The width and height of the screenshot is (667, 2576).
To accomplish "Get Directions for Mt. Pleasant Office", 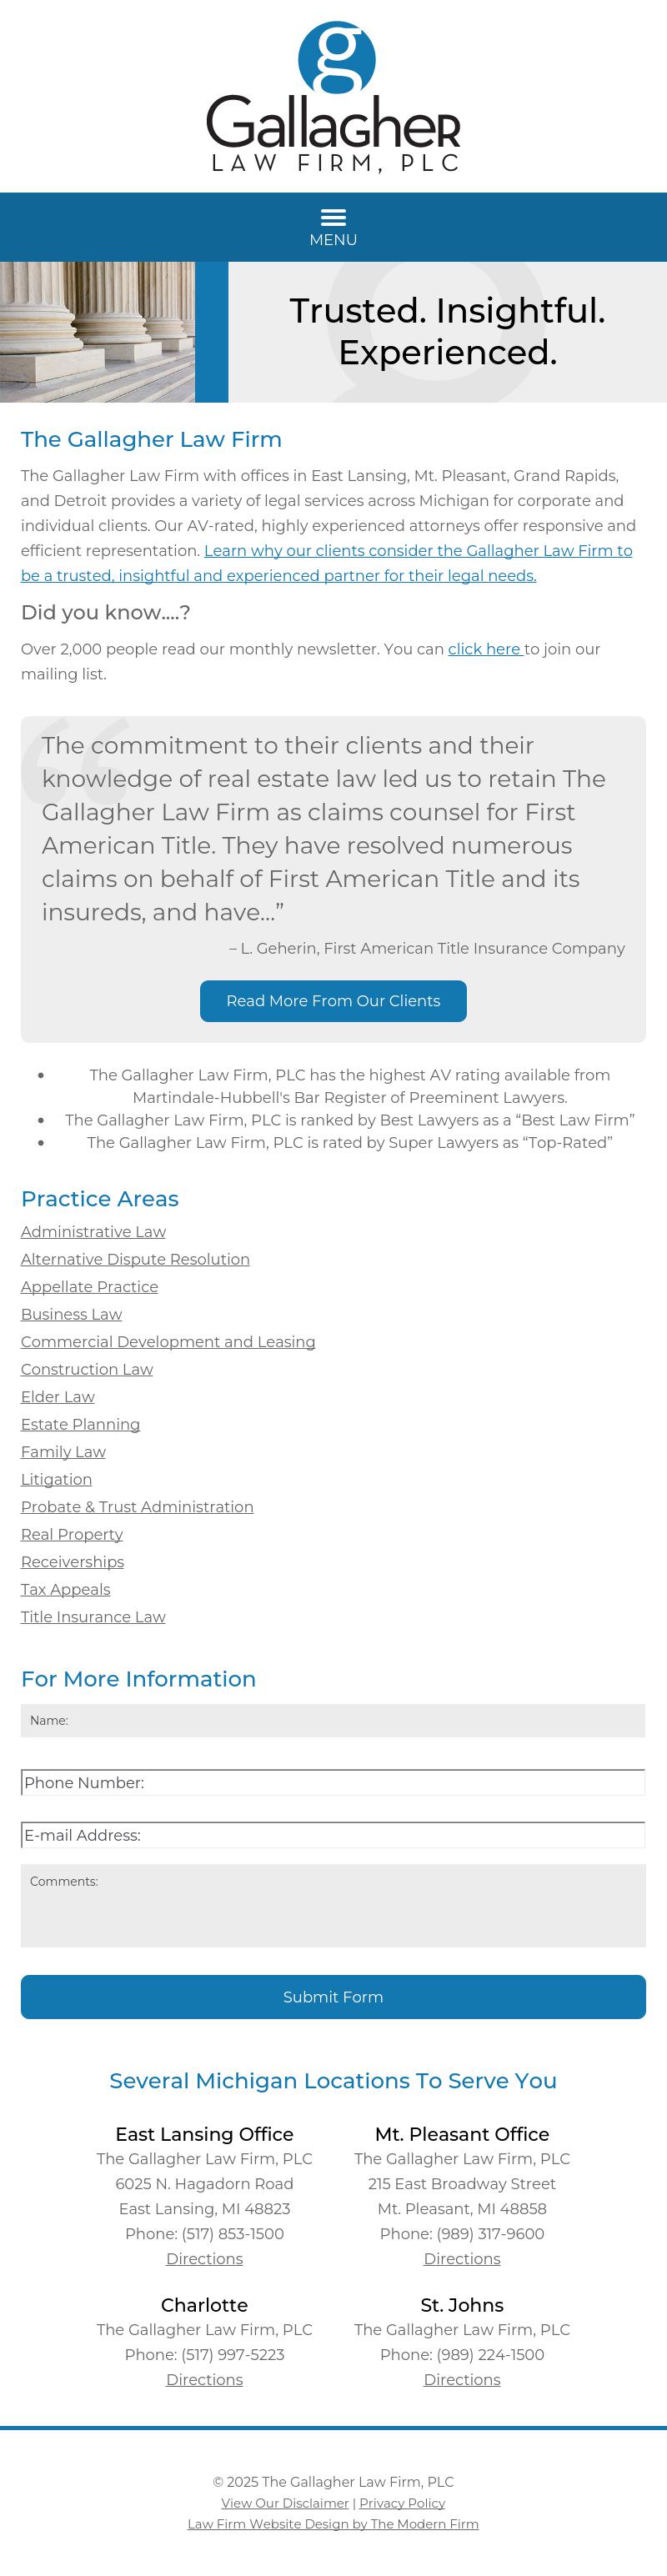I will (x=461, y=2259).
